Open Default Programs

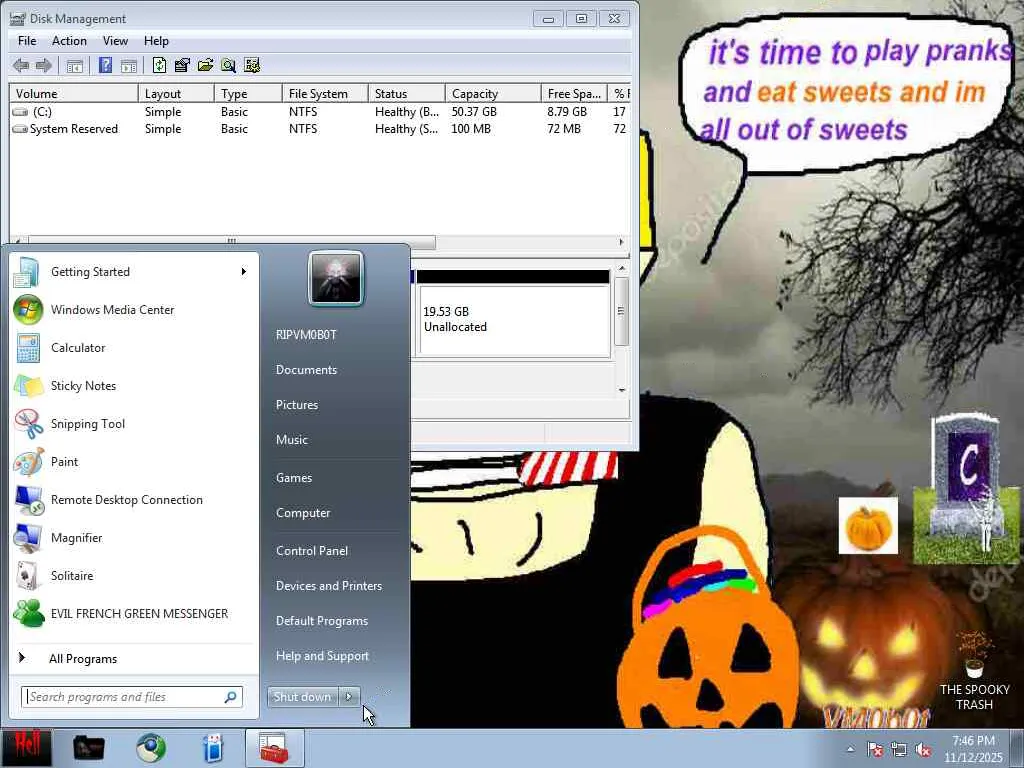[x=322, y=621]
